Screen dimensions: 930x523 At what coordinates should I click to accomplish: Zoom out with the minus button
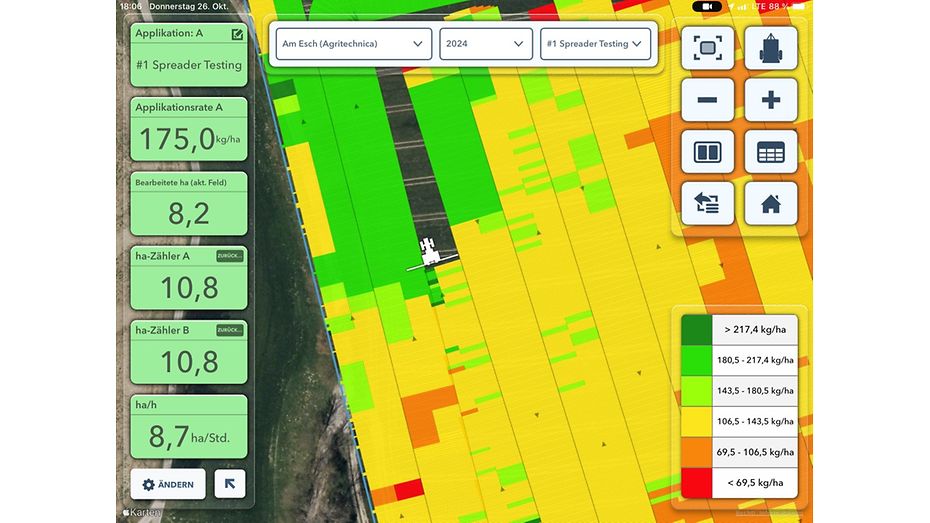click(707, 100)
